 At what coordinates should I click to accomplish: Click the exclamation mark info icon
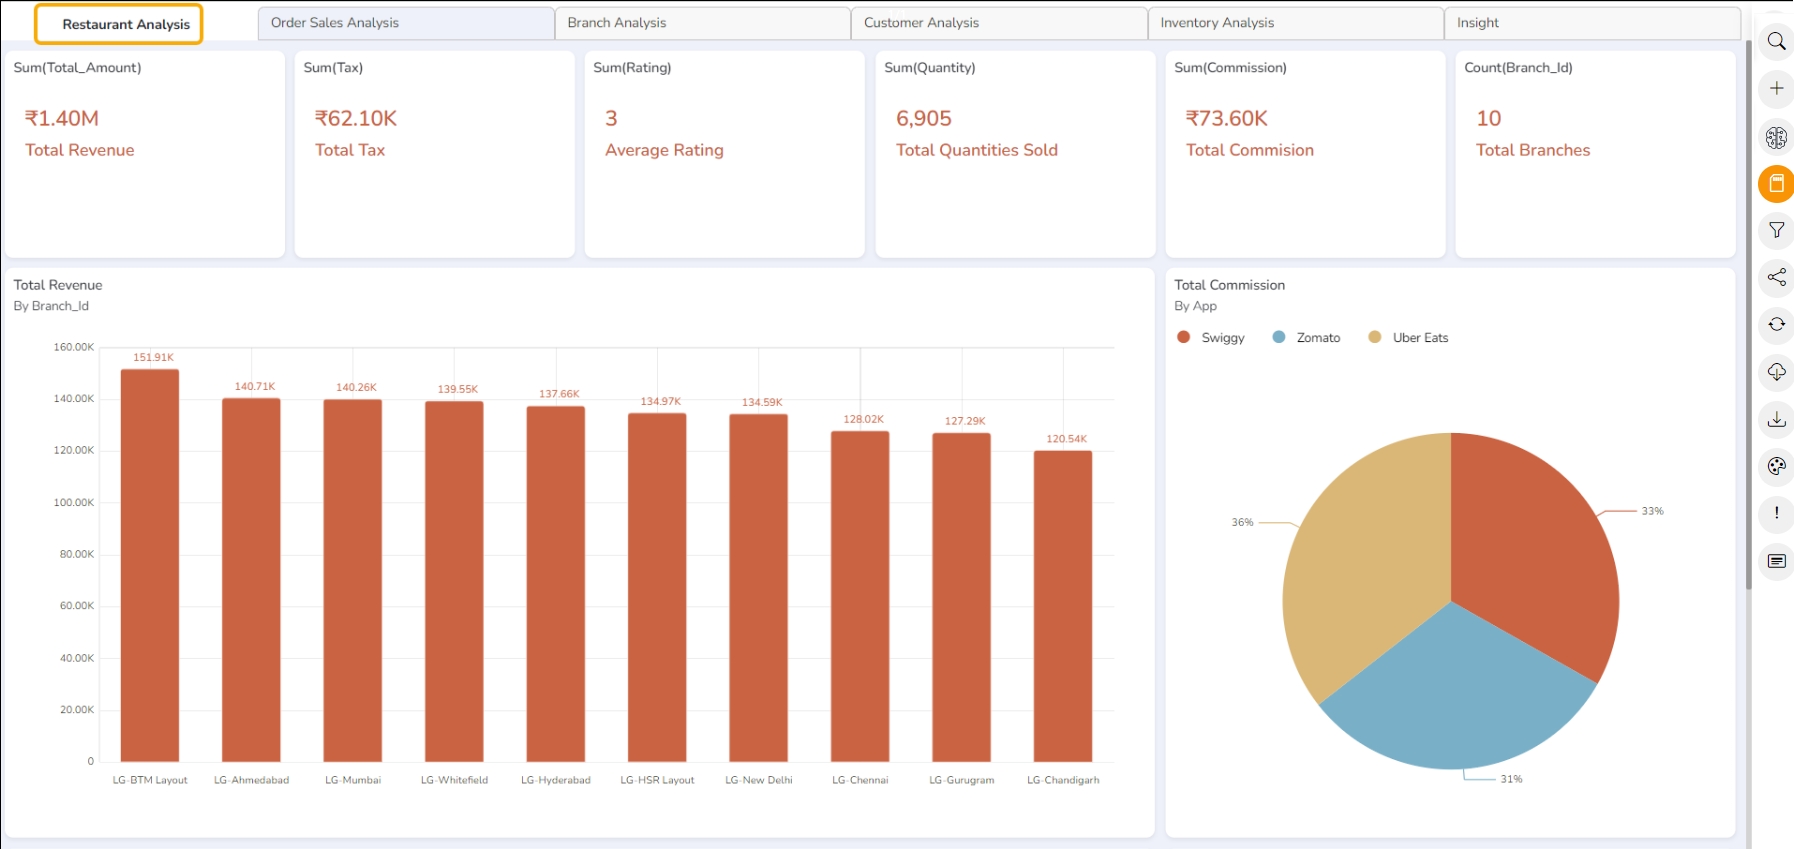[x=1776, y=513]
